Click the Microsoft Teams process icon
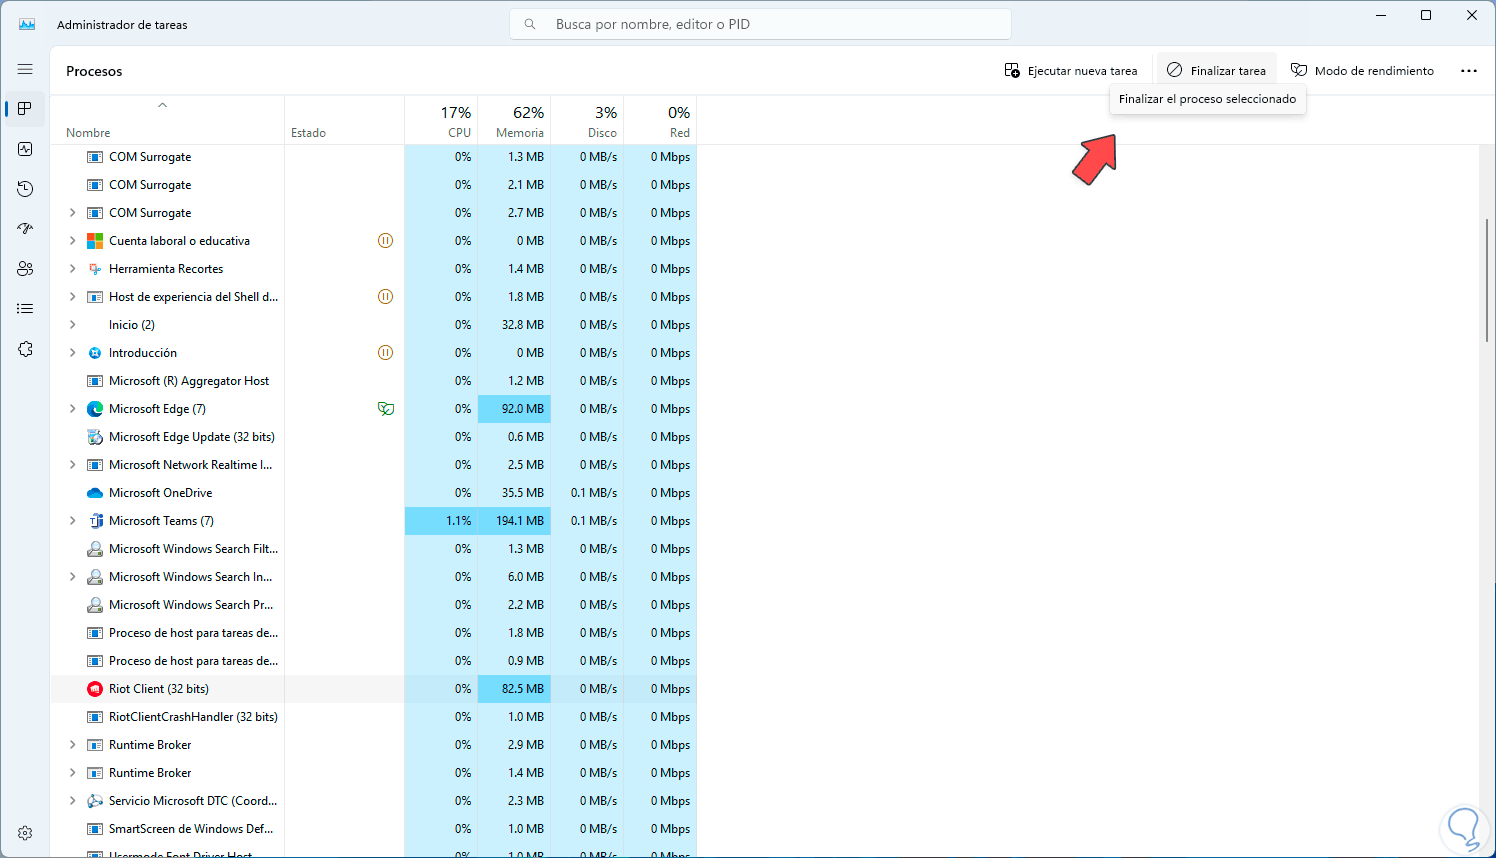 [x=95, y=521]
